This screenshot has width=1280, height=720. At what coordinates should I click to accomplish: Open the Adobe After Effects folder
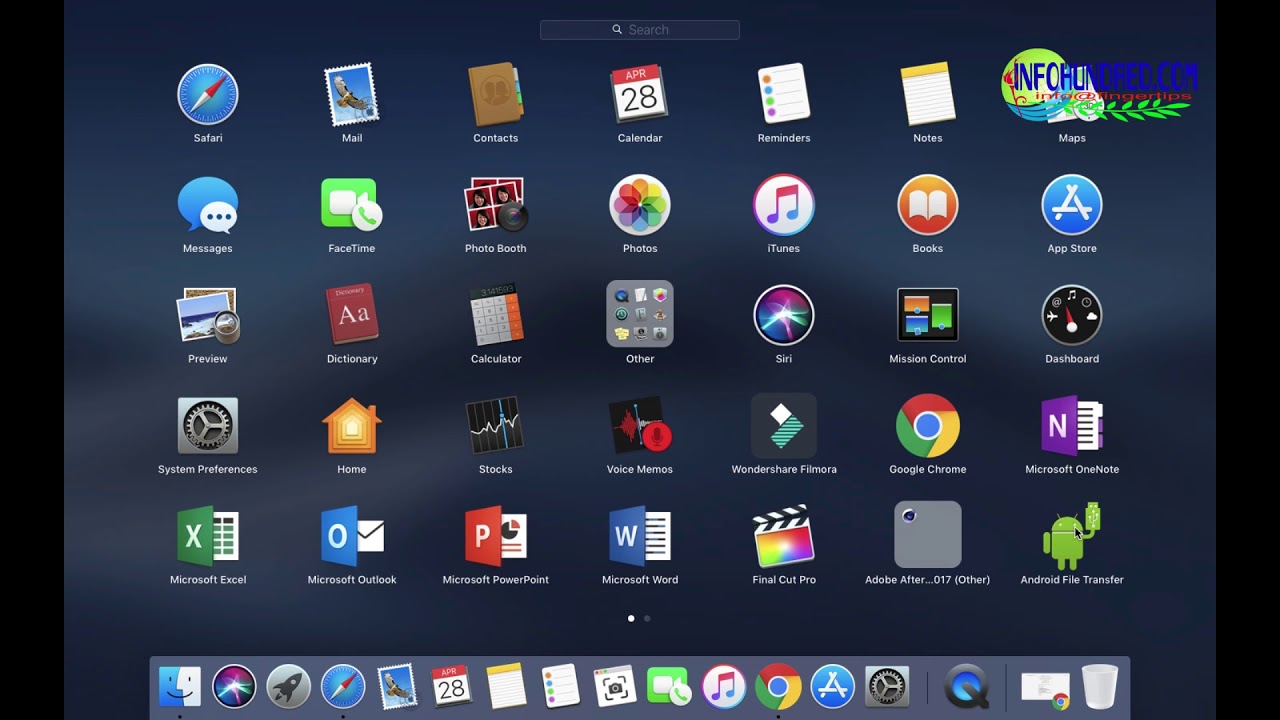tap(928, 535)
